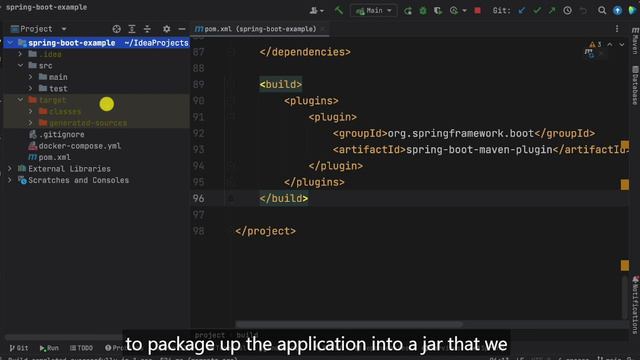The image size is (640, 360).
Task: Click the IDE updates blue arrow icon
Action: 617,11
